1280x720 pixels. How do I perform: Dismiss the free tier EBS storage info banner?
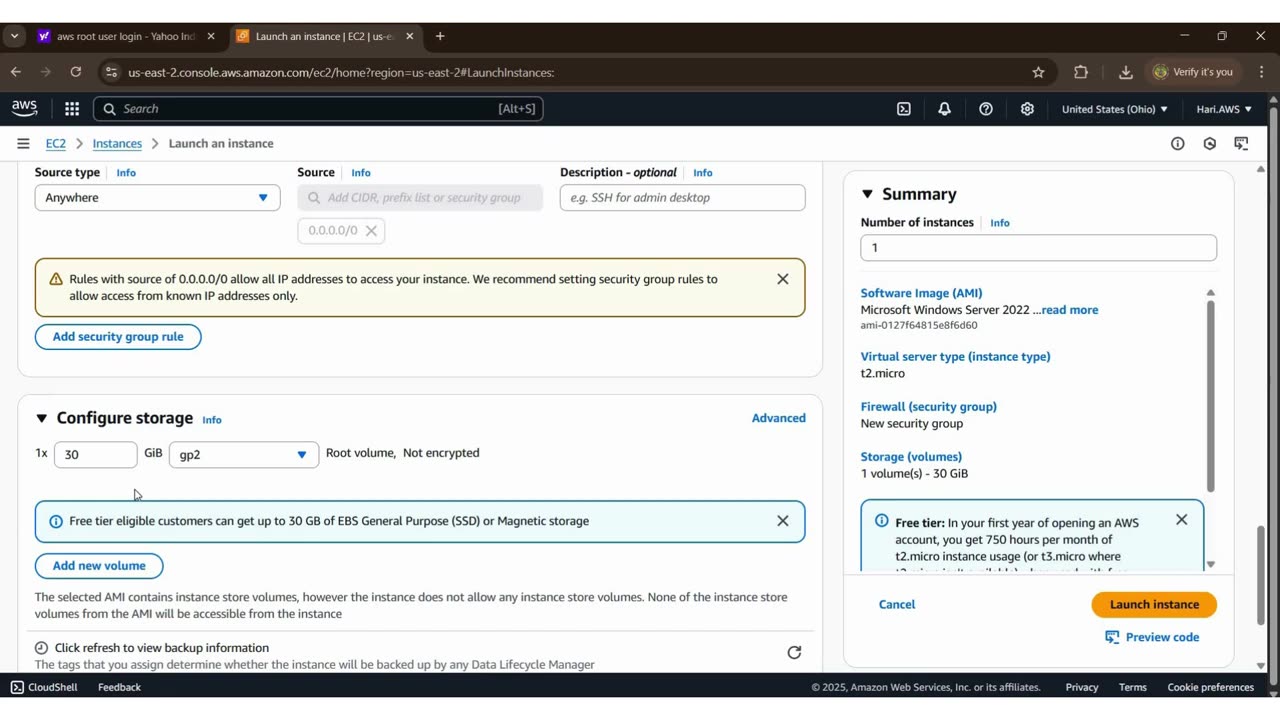coord(783,521)
